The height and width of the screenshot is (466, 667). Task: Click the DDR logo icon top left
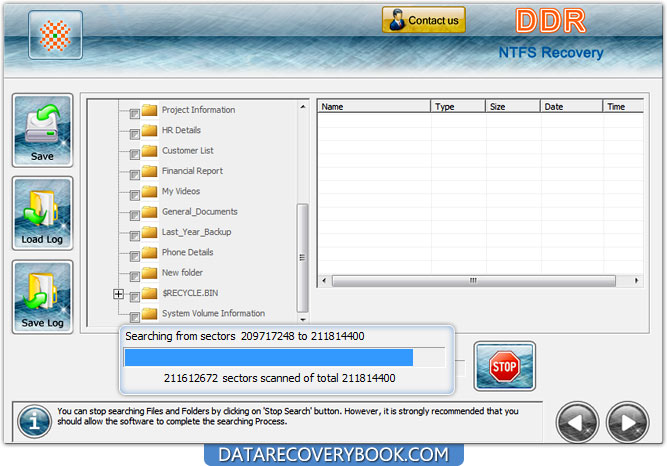(55, 35)
